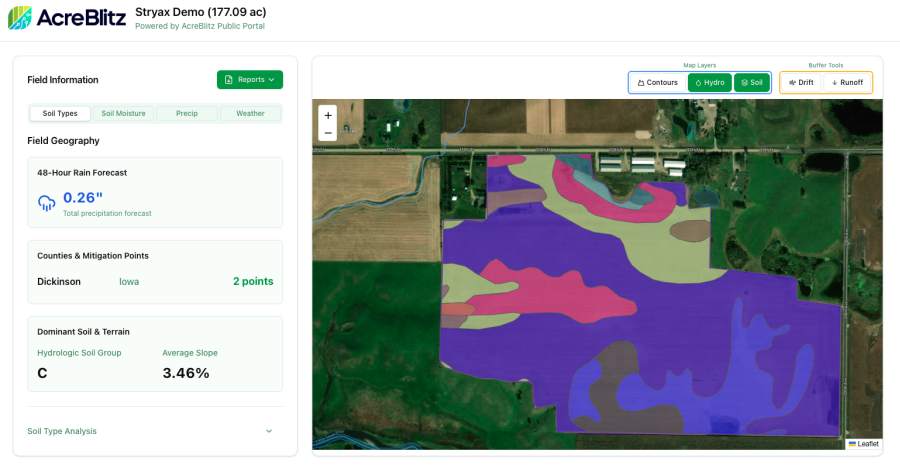This screenshot has width=900, height=465.
Task: Click the '2 points' mitigation value
Action: (x=253, y=282)
